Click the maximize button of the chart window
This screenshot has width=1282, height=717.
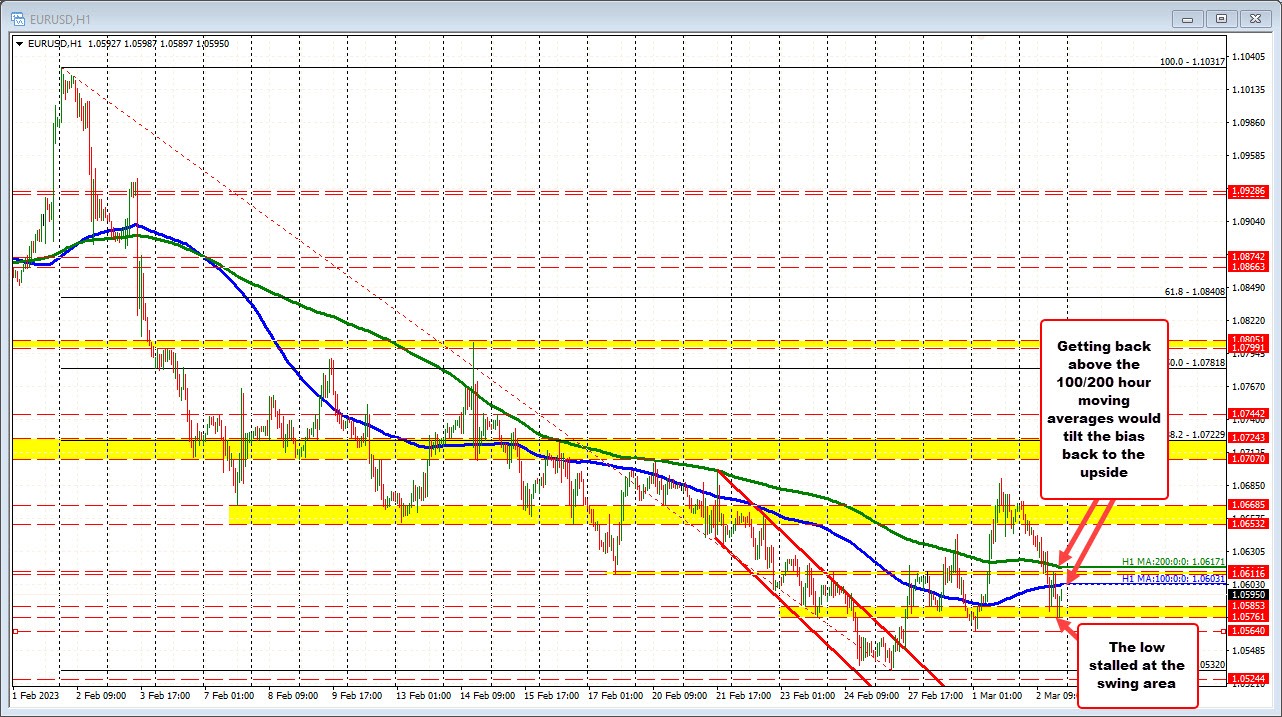[1221, 18]
